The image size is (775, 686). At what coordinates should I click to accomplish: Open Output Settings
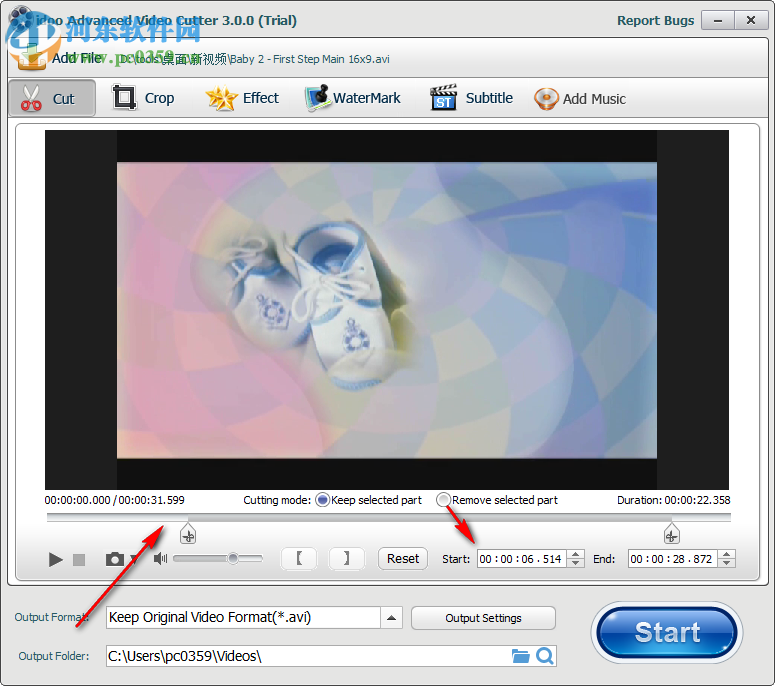pyautogui.click(x=483, y=618)
